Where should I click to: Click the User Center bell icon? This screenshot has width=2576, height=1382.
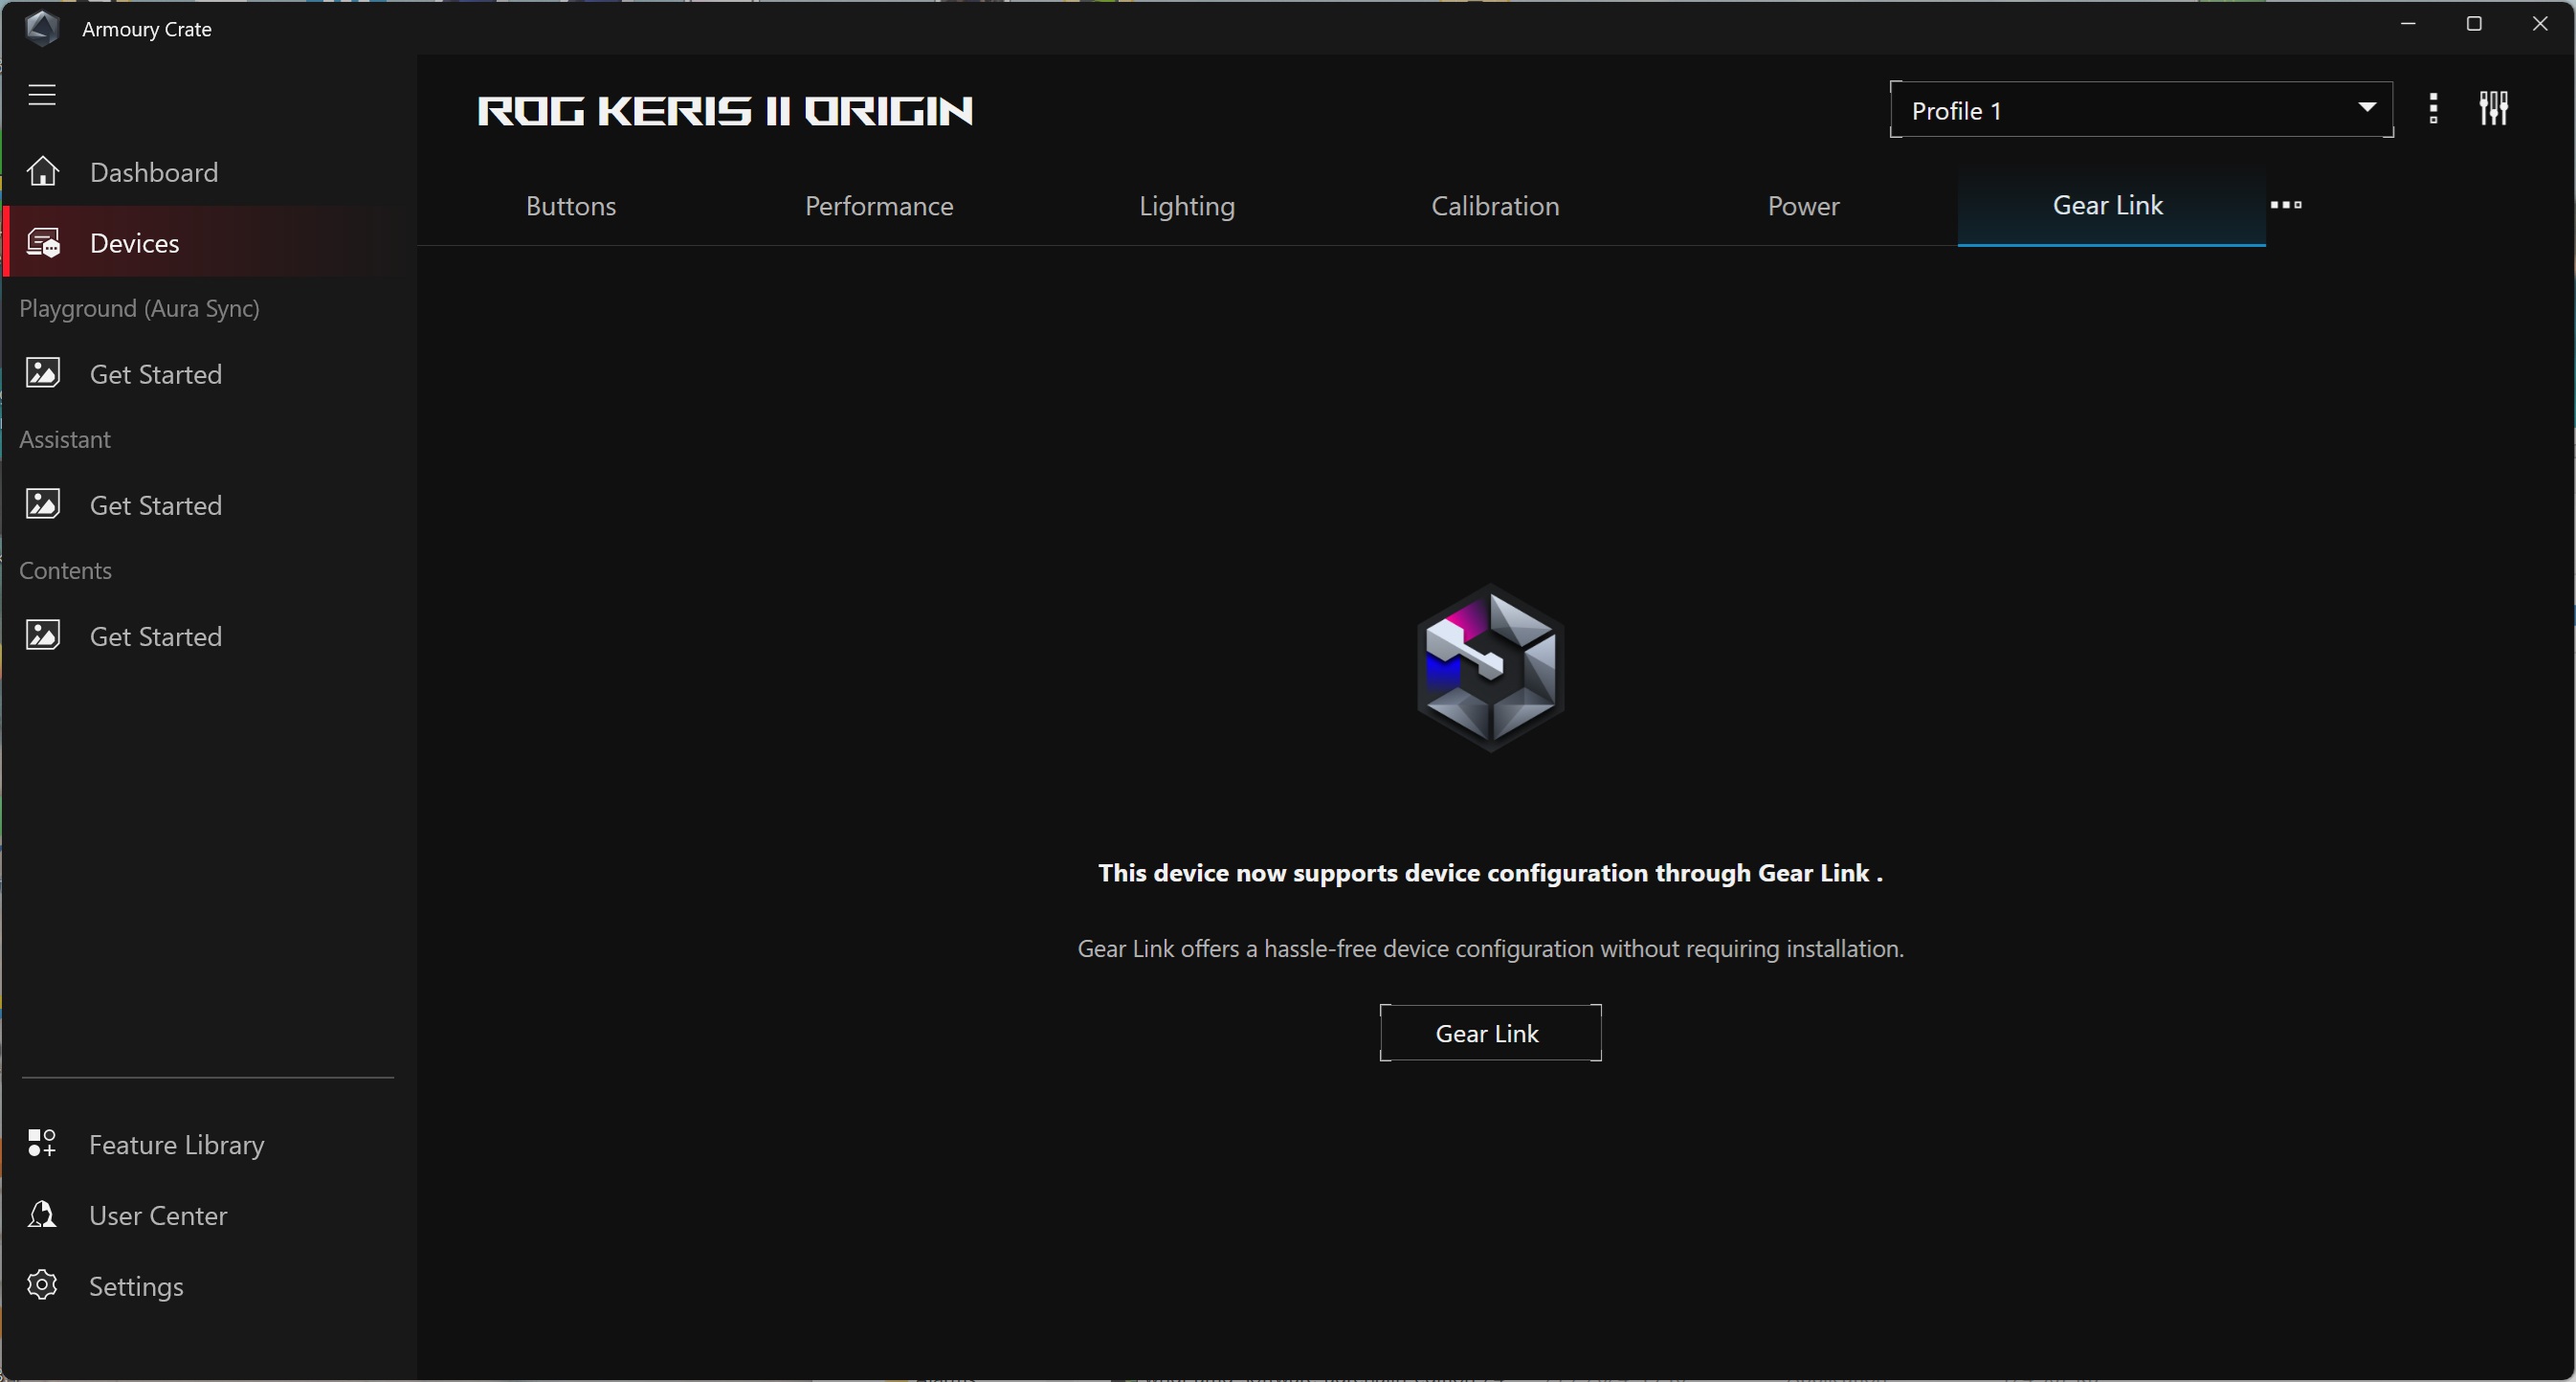tap(42, 1214)
